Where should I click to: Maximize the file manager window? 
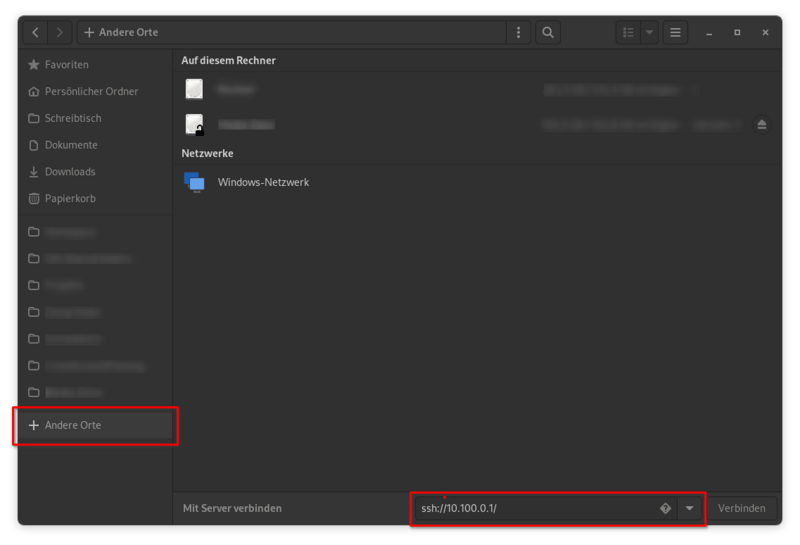[737, 33]
